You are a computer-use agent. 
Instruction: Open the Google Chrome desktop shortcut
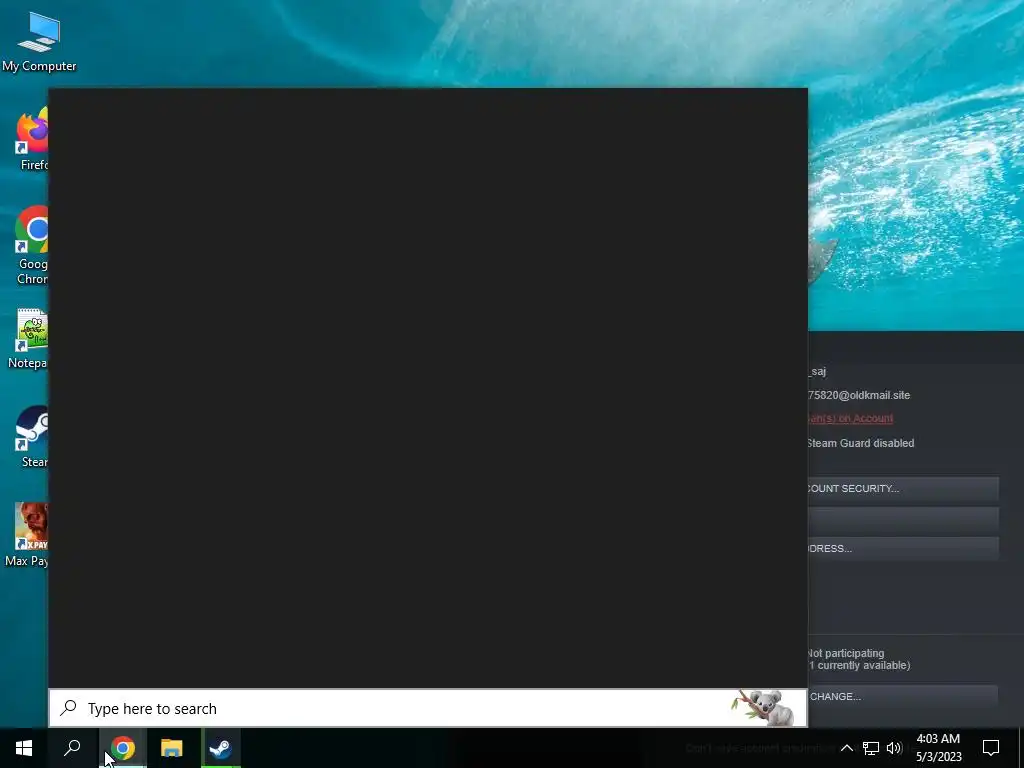[33, 246]
